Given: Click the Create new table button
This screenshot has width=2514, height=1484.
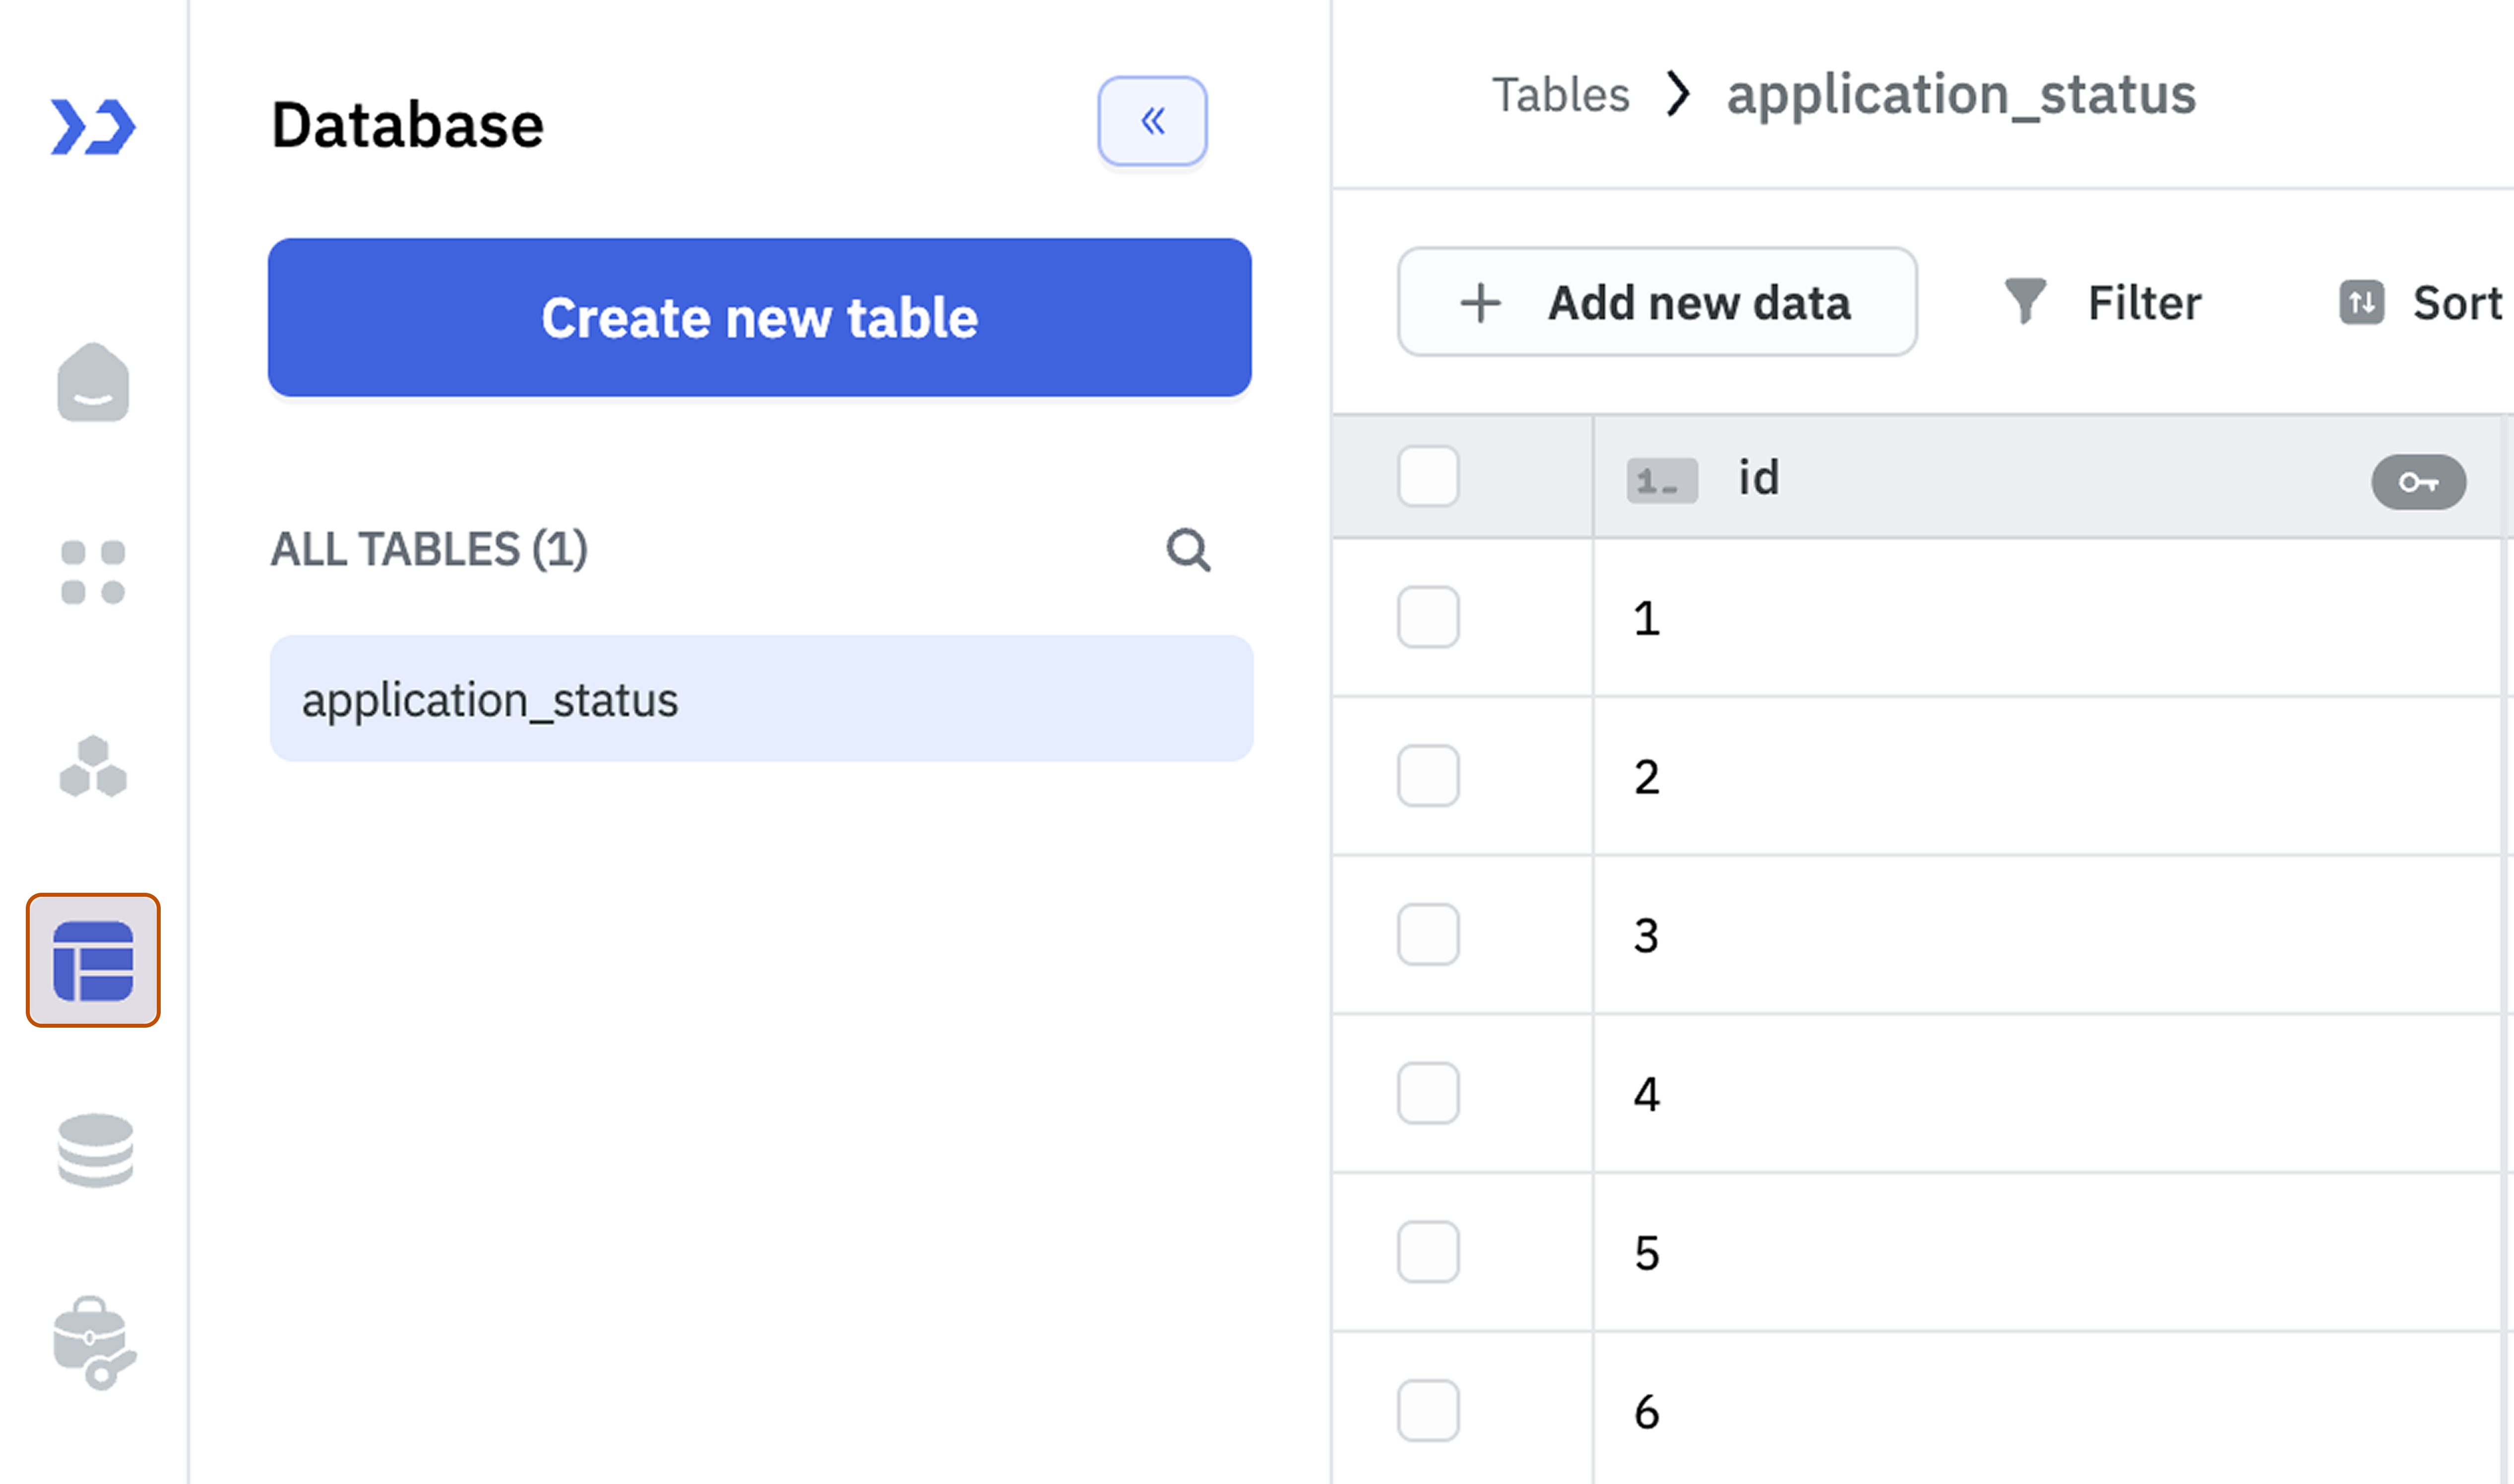Looking at the screenshot, I should pyautogui.click(x=759, y=317).
